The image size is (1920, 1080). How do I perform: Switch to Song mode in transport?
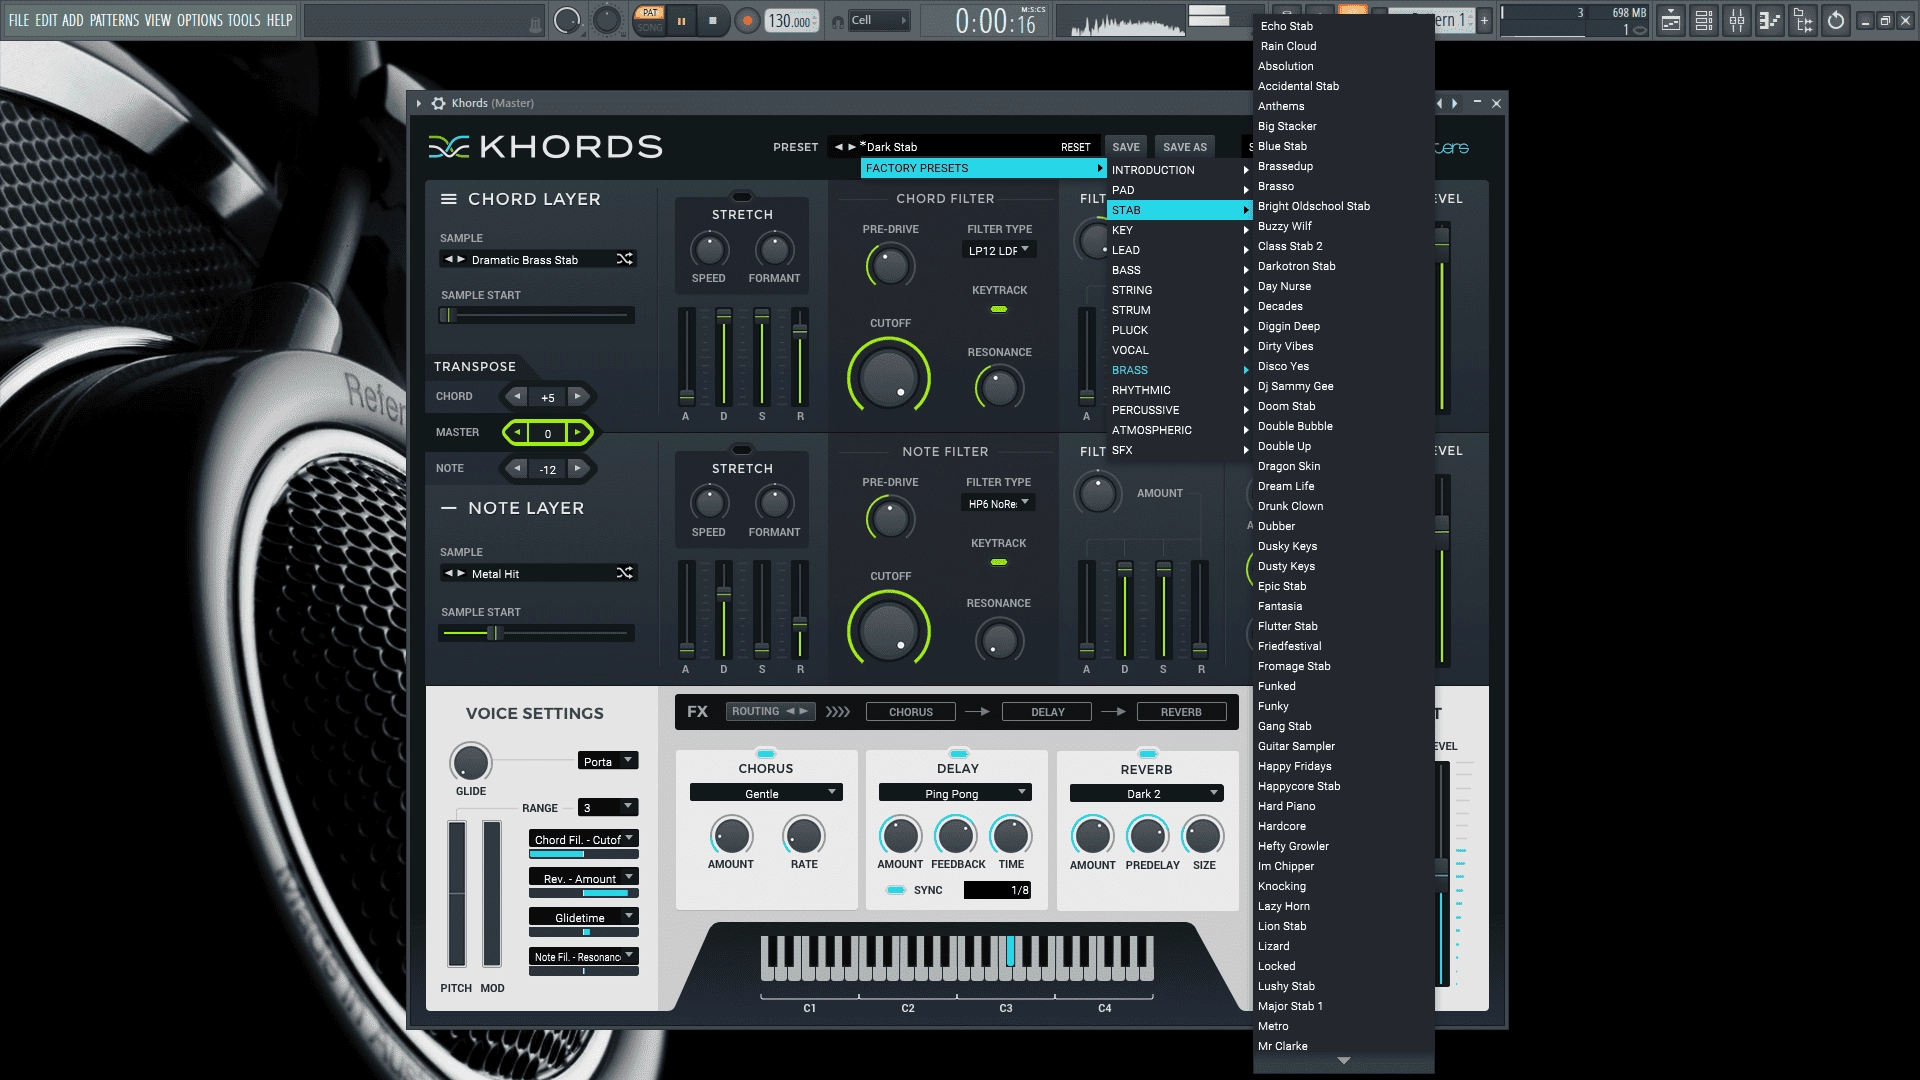[650, 28]
